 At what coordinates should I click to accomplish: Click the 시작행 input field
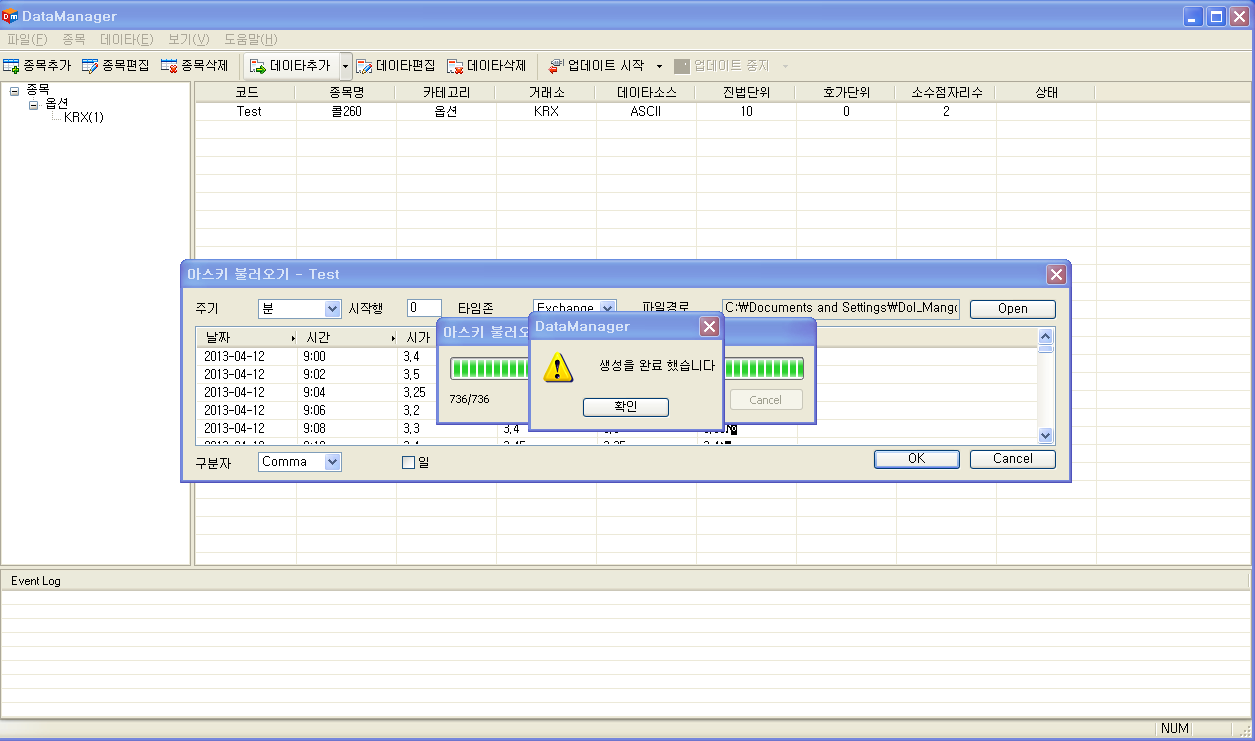[x=424, y=309]
